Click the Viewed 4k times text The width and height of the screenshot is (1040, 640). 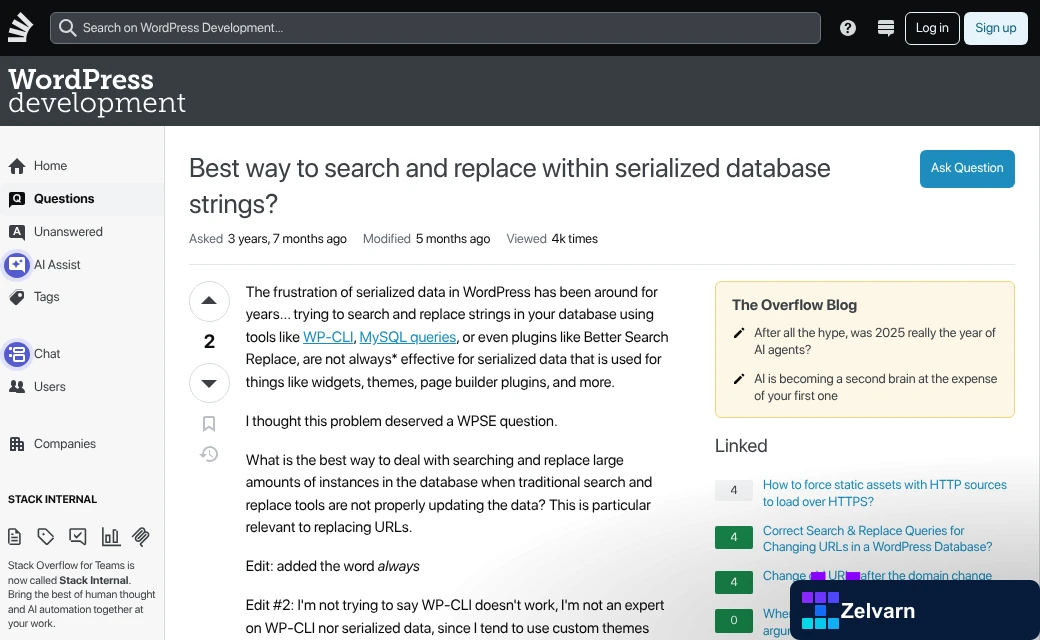coord(552,239)
